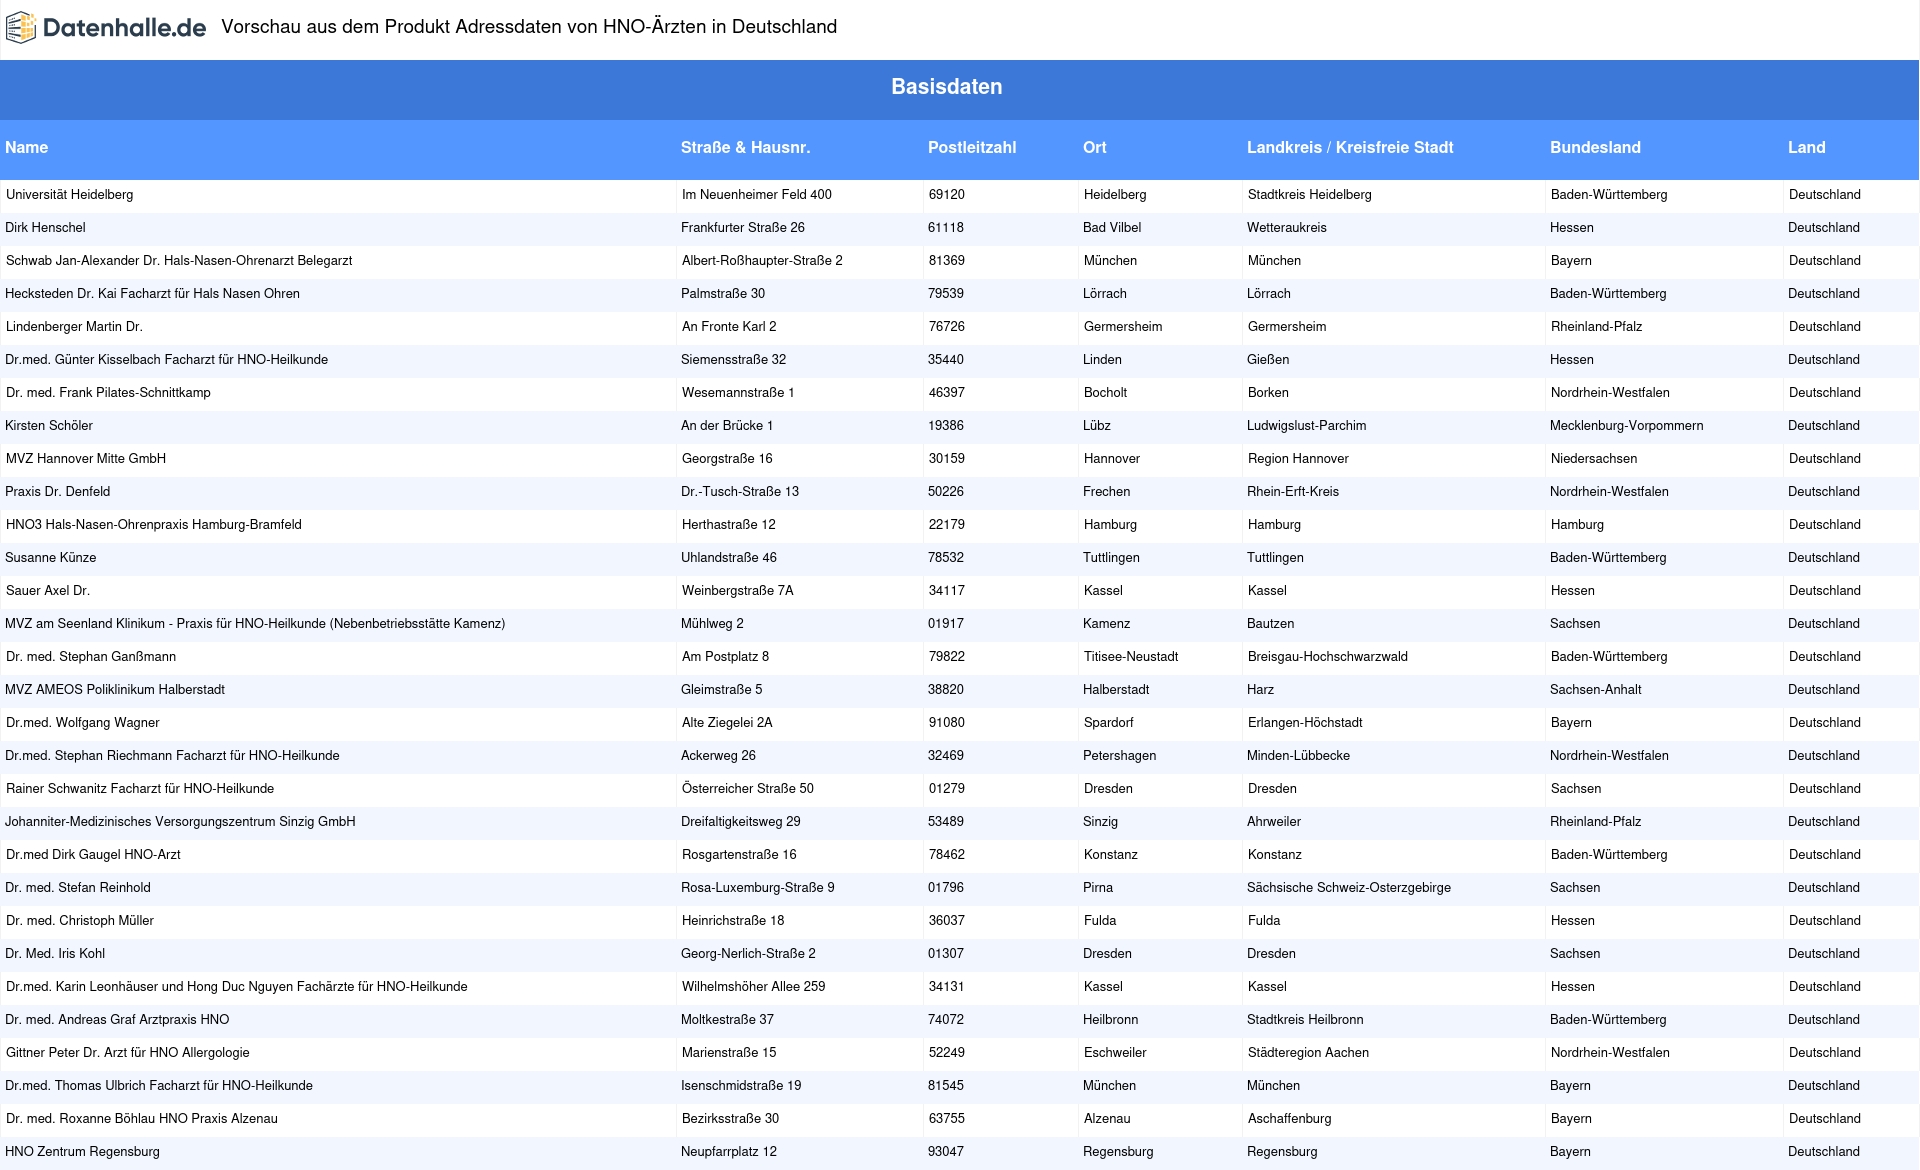Click the page title about HNO-Ärzten
Image resolution: width=1920 pixels, height=1170 pixels.
point(529,27)
